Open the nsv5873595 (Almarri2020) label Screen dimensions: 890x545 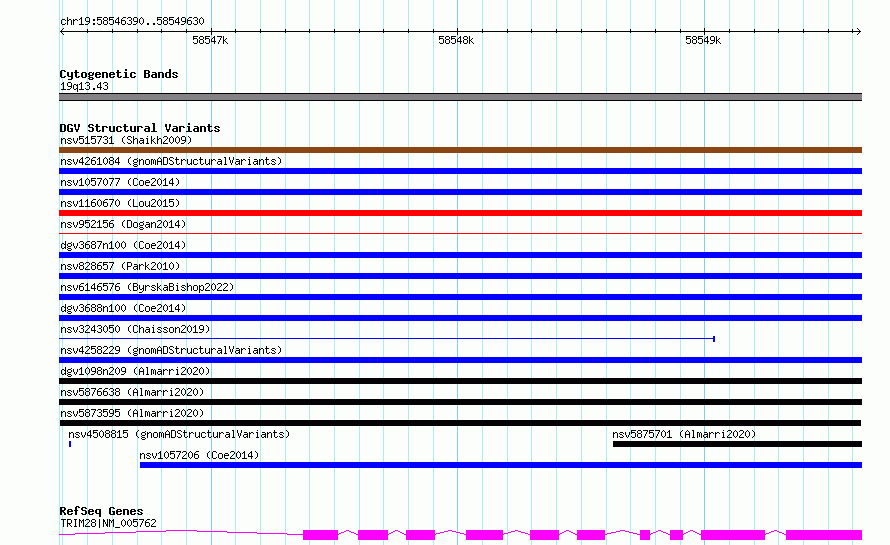click(x=132, y=413)
